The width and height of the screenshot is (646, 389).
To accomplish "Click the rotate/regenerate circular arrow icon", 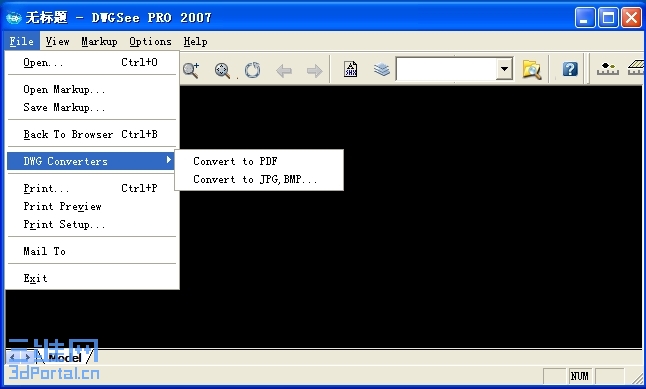I will pos(253,70).
